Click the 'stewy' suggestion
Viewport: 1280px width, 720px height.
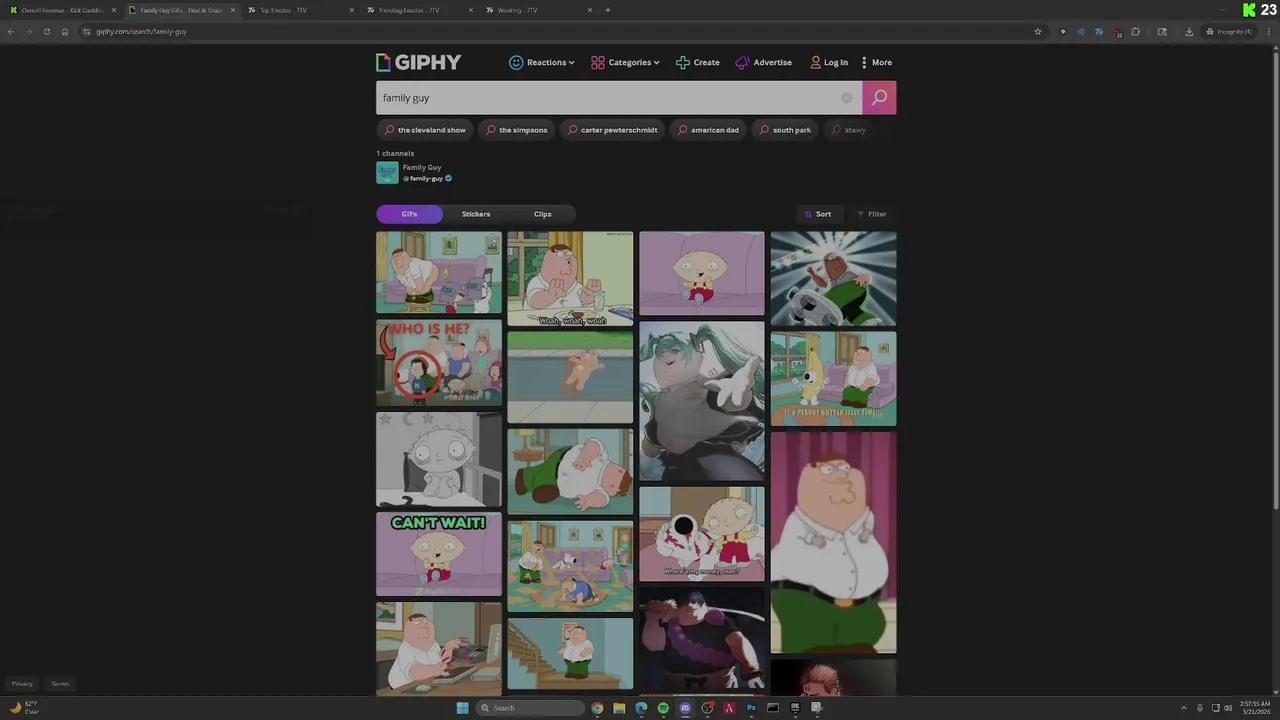coord(849,130)
